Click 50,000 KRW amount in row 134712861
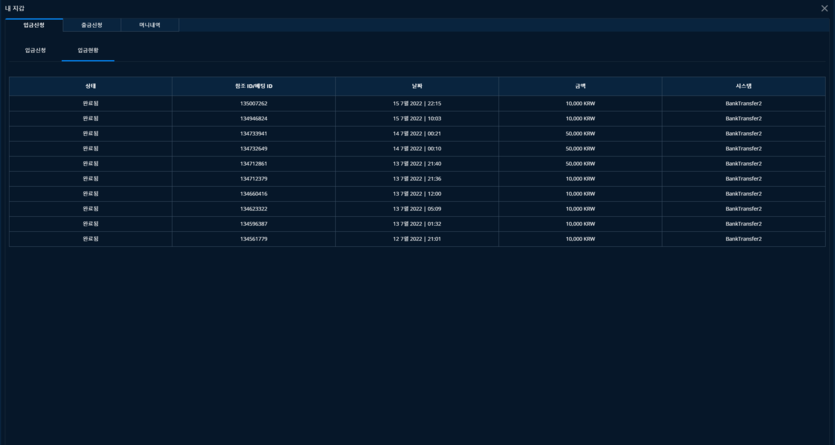Image resolution: width=835 pixels, height=445 pixels. [x=580, y=163]
